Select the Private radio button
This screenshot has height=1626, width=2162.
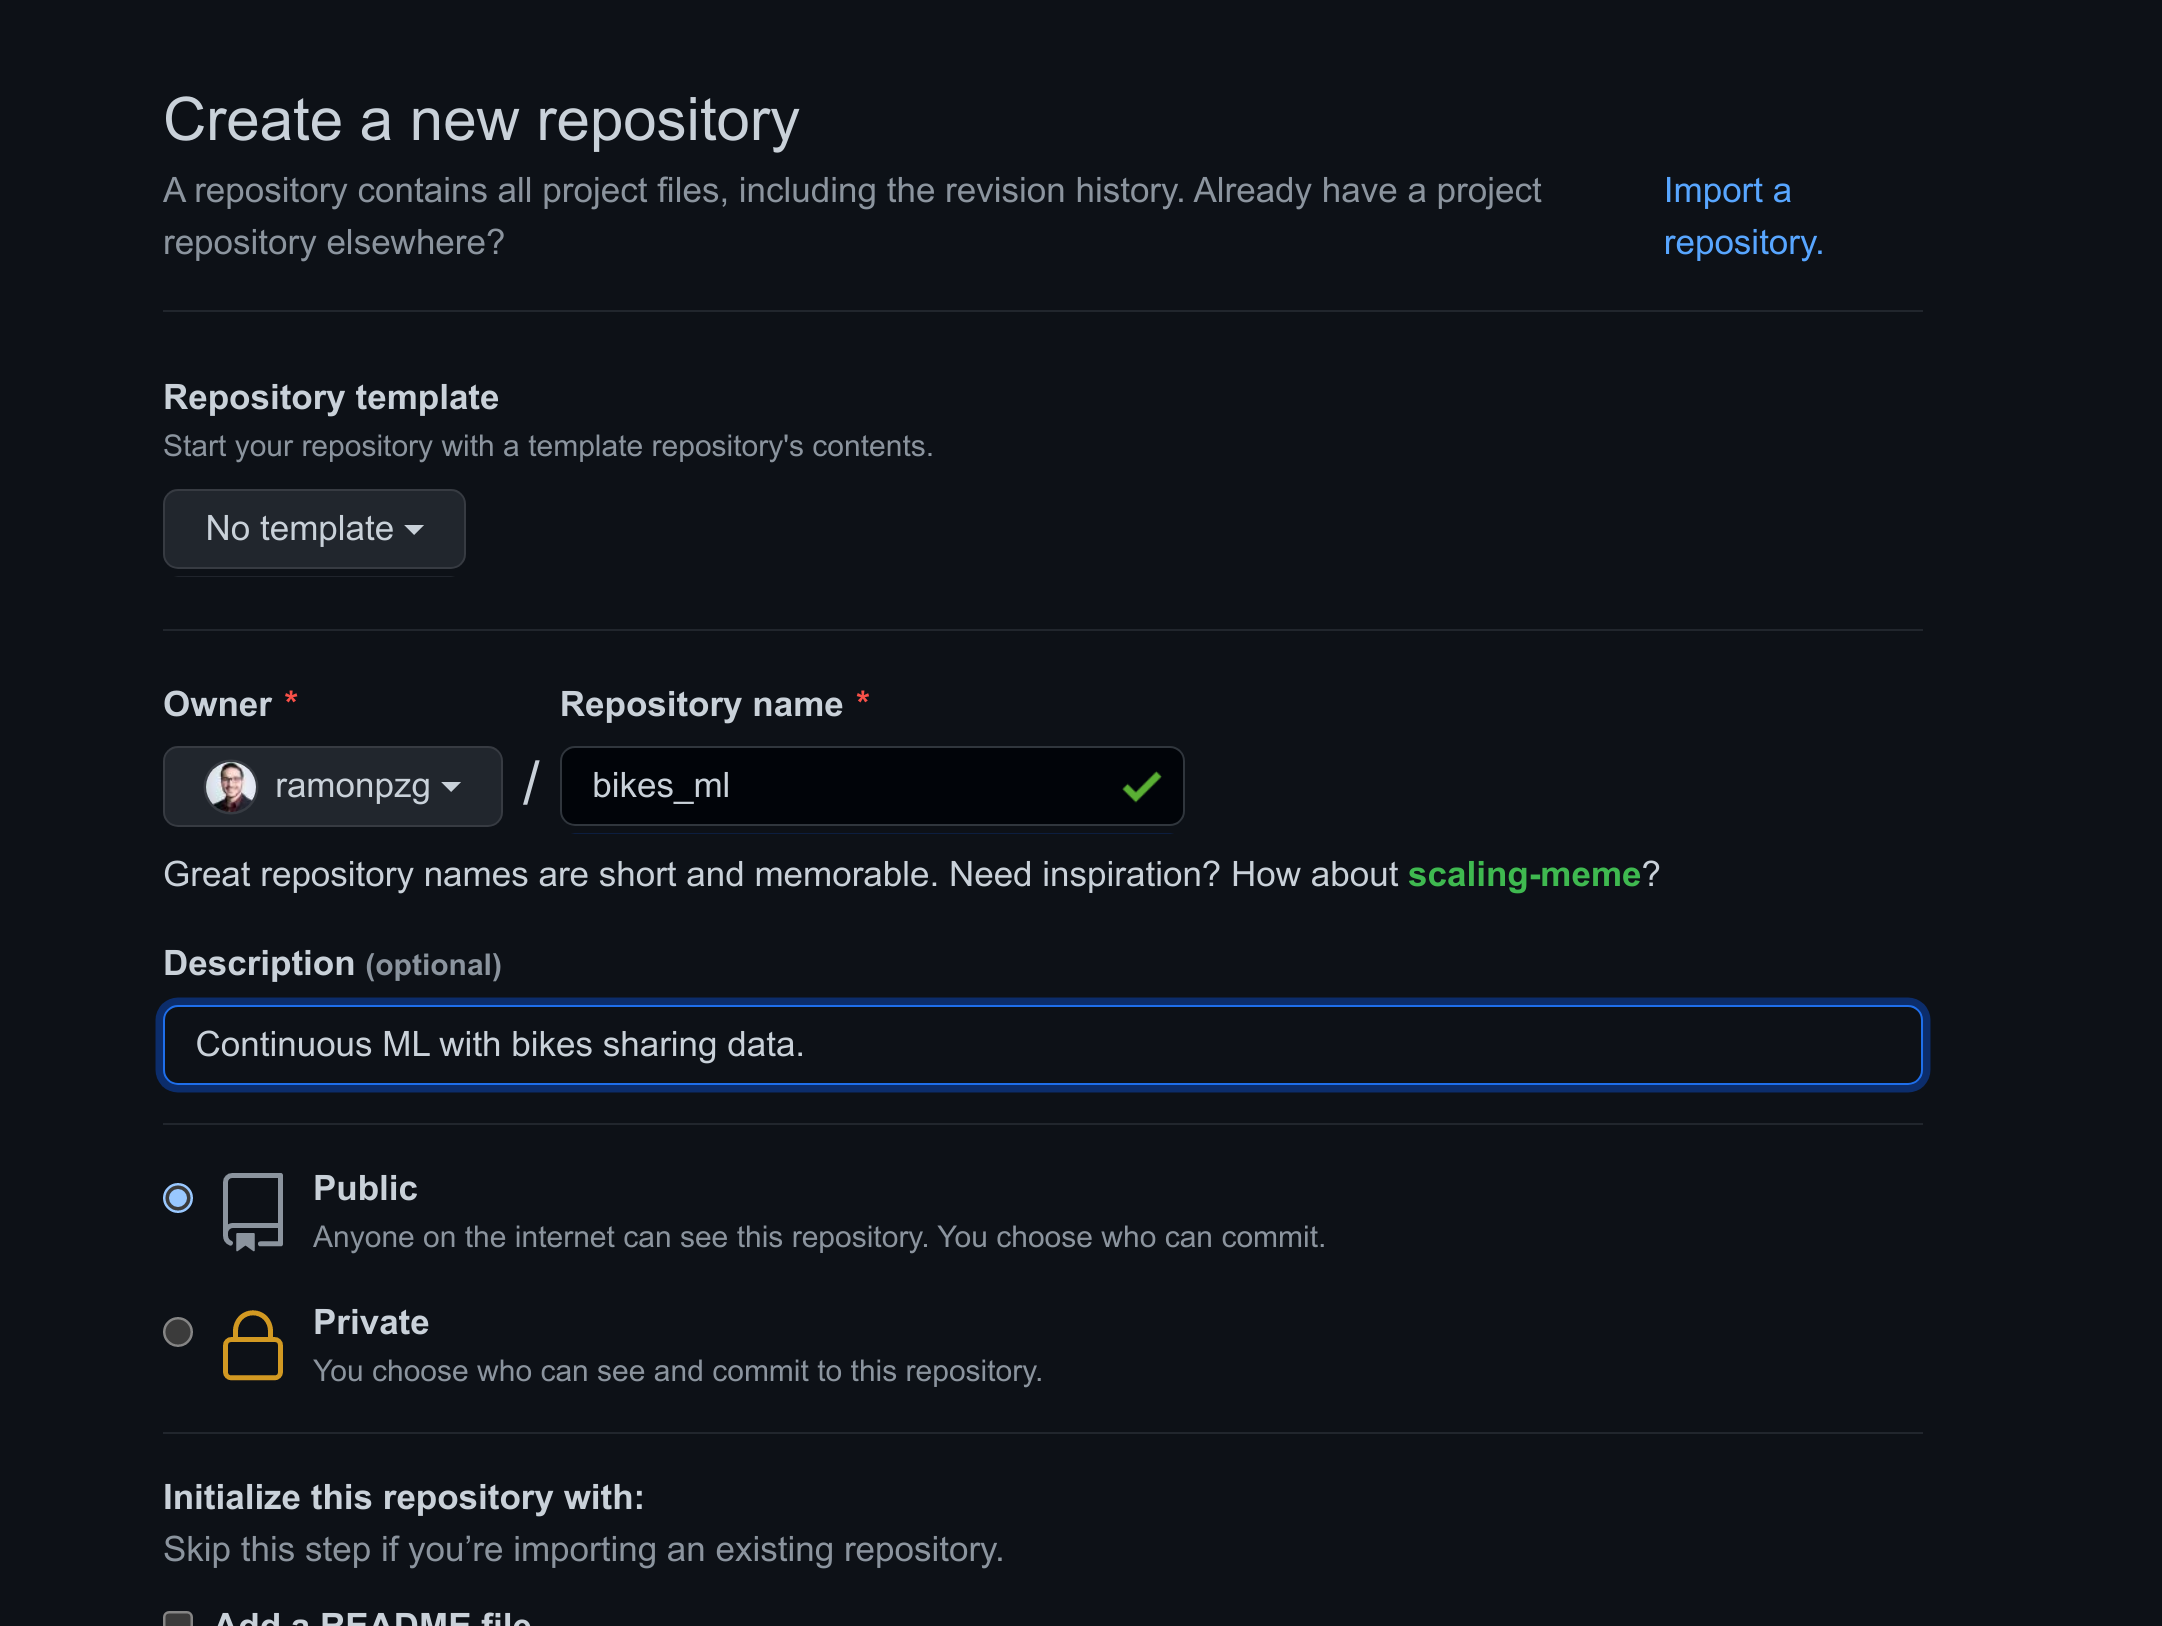click(178, 1332)
